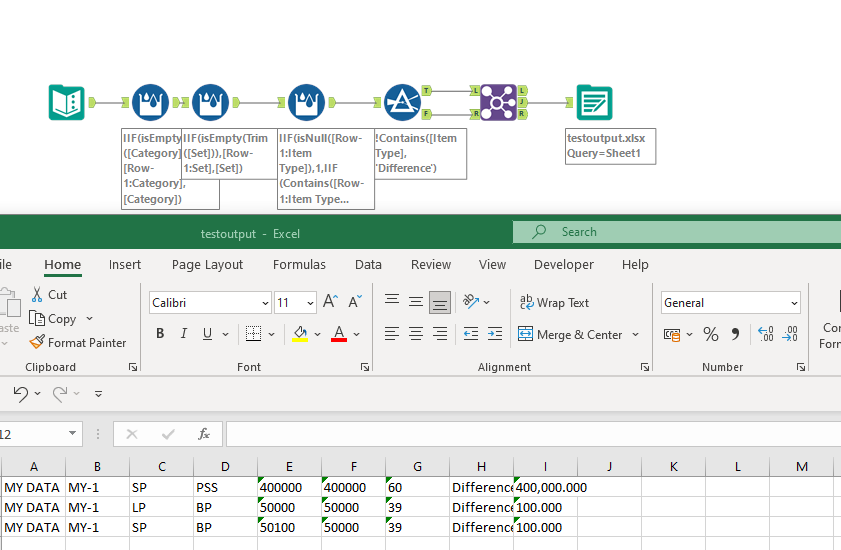Click the Format Painter brush icon

click(x=38, y=343)
